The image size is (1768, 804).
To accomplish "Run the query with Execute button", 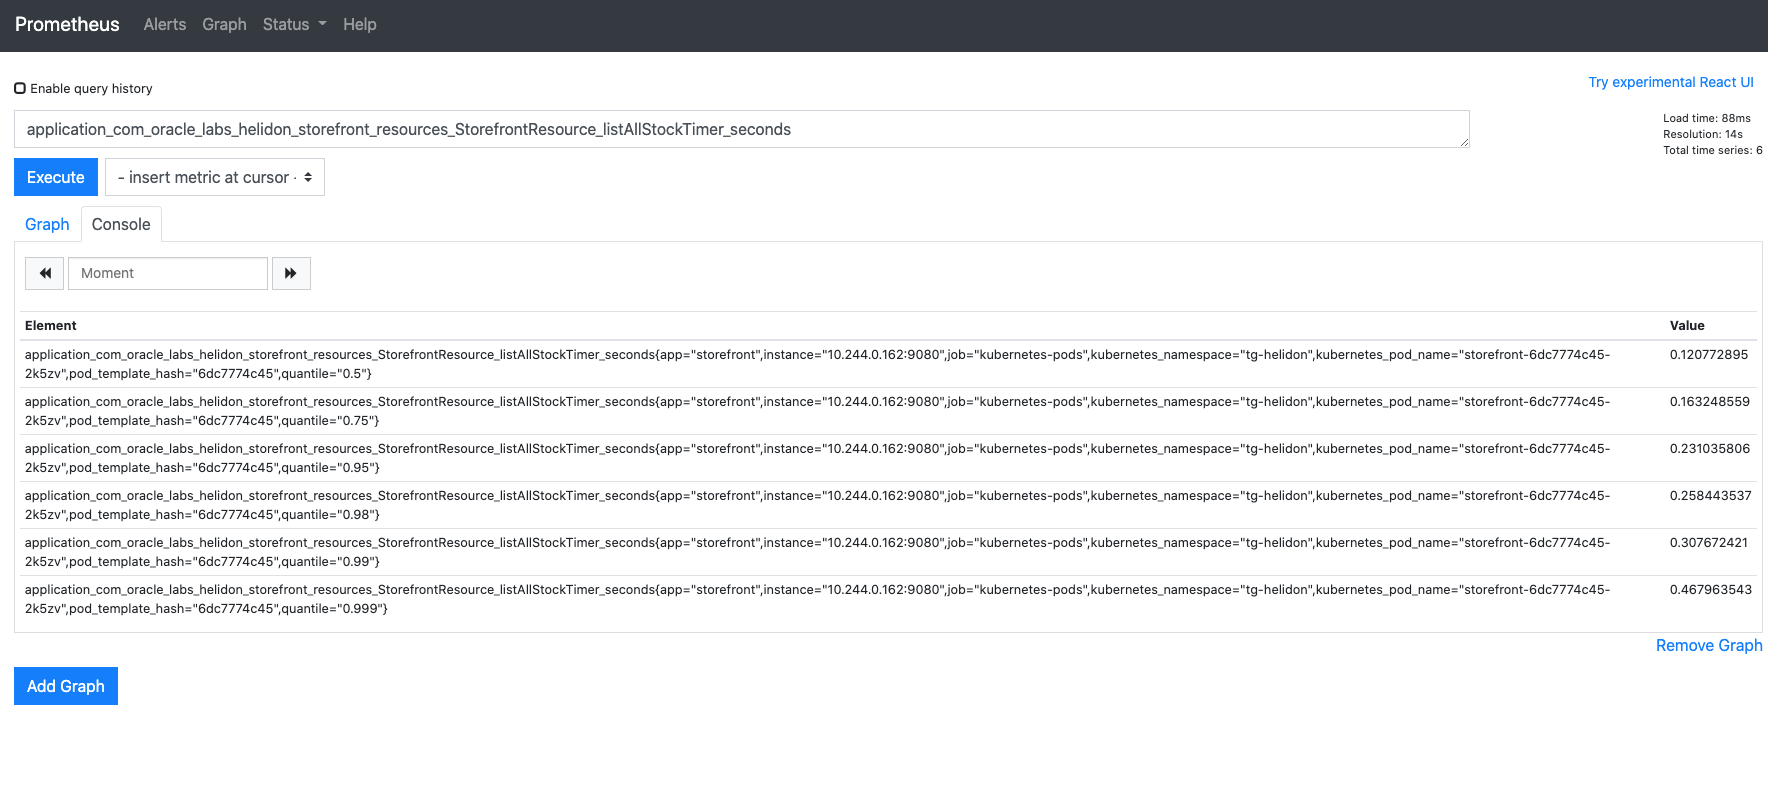I will click(x=56, y=177).
